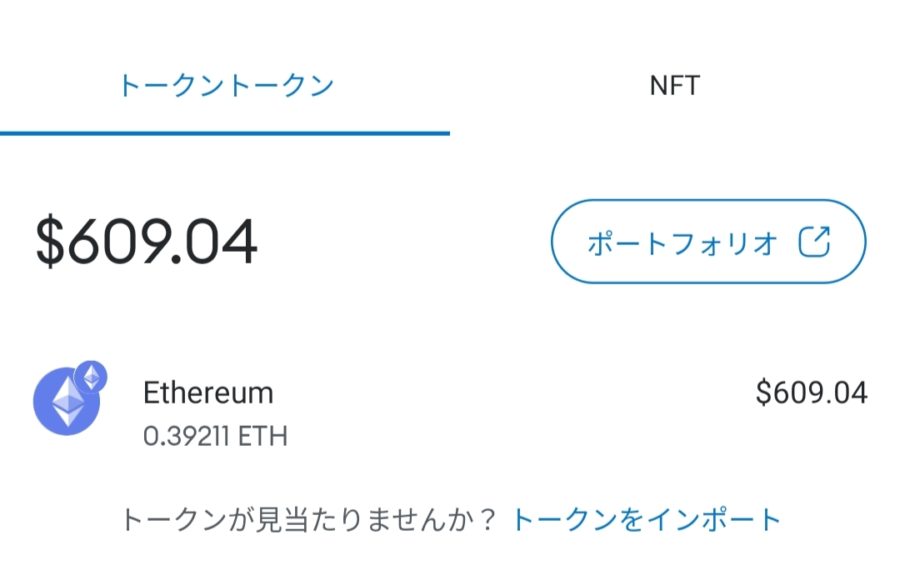Image resolution: width=900 pixels, height=575 pixels.
Task: Click the Ethereum row's $609.04 value
Action: 811,393
